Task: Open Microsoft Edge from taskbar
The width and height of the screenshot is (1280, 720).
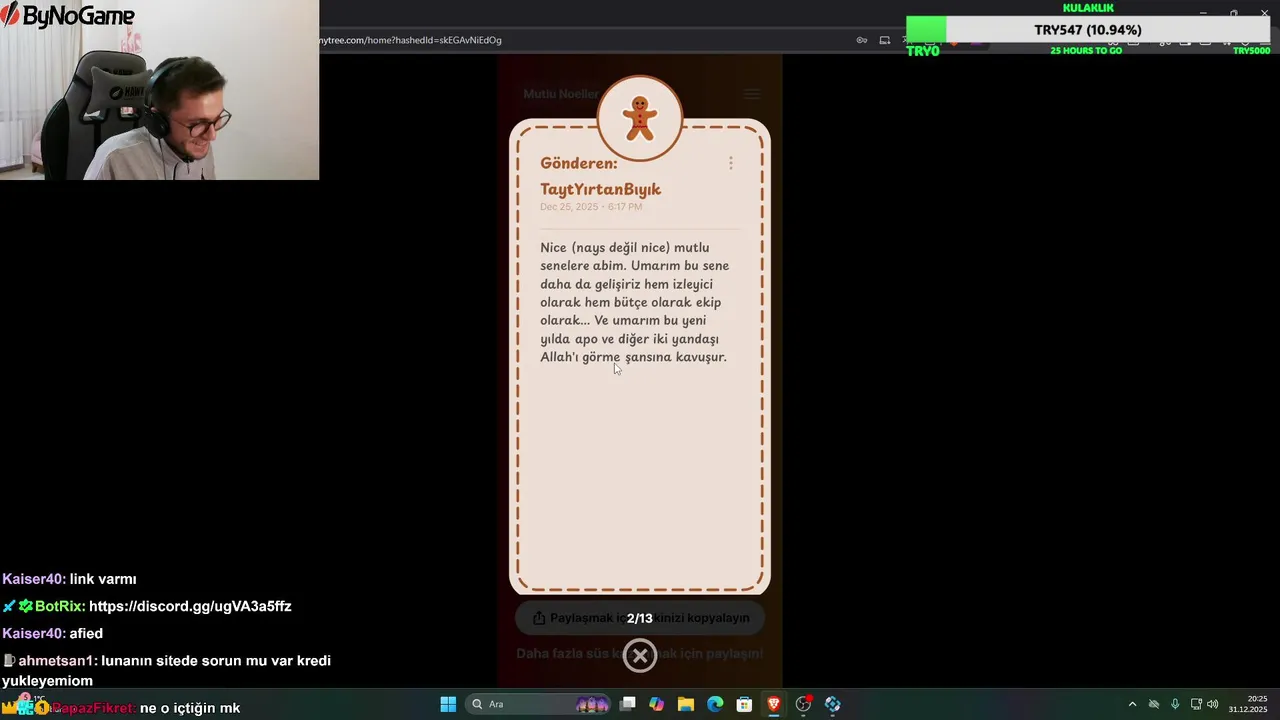Action: pyautogui.click(x=715, y=704)
